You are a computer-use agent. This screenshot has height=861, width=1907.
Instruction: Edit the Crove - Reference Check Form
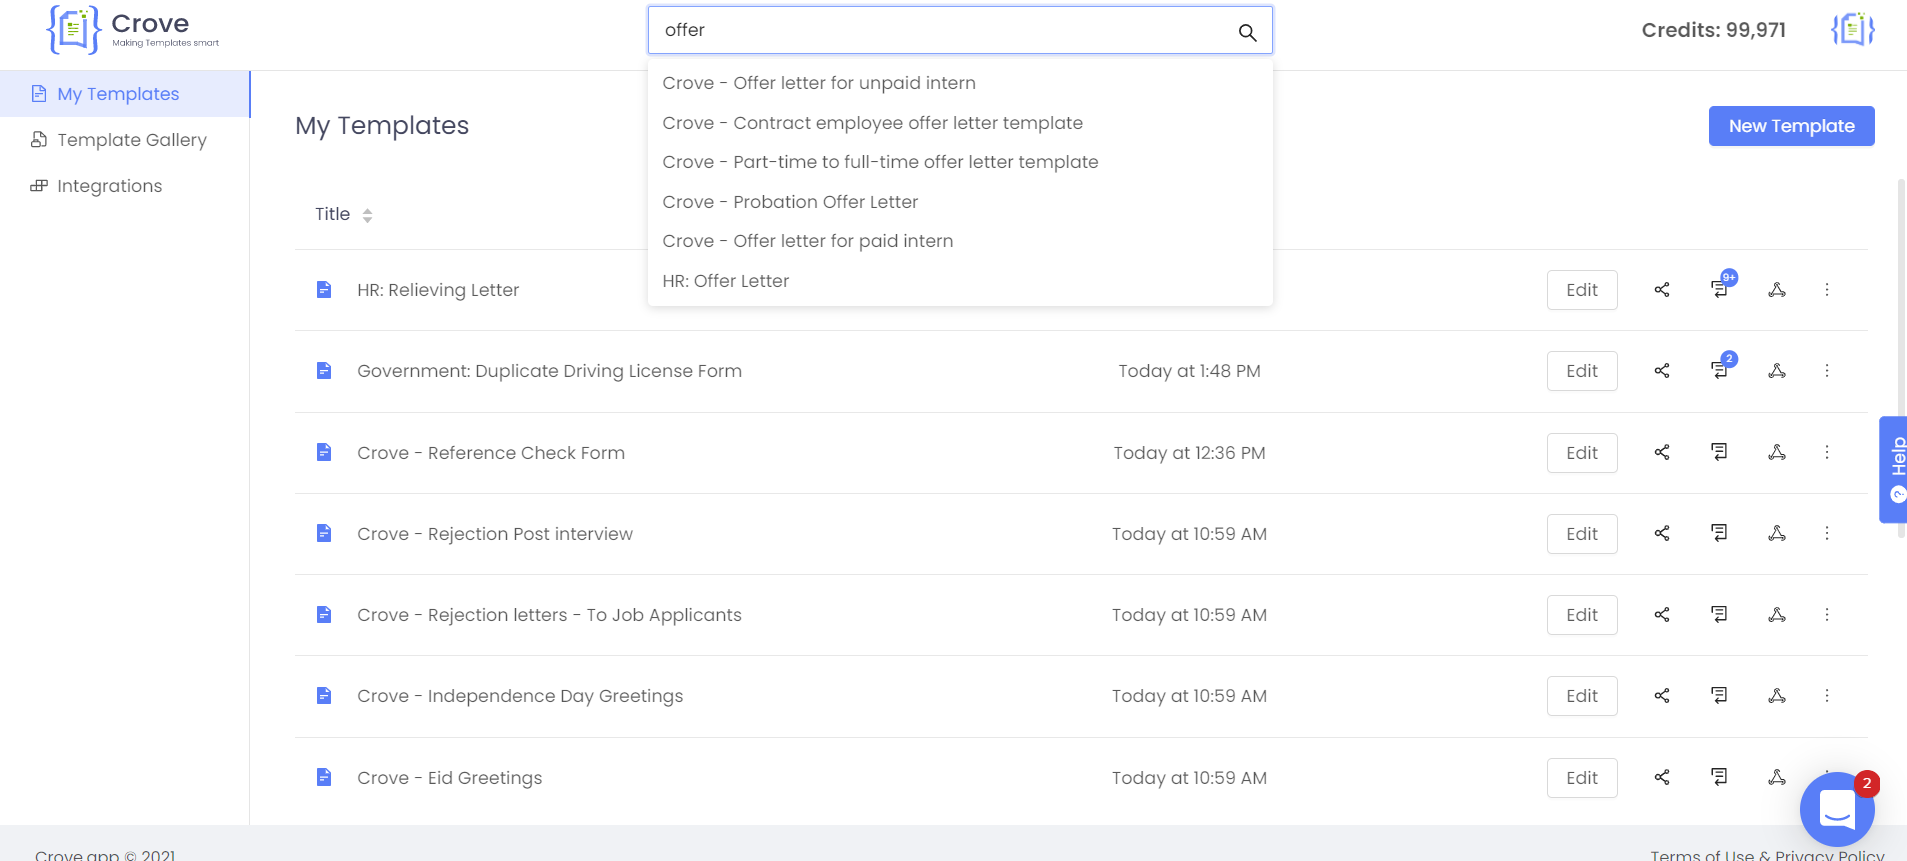[x=1581, y=453]
